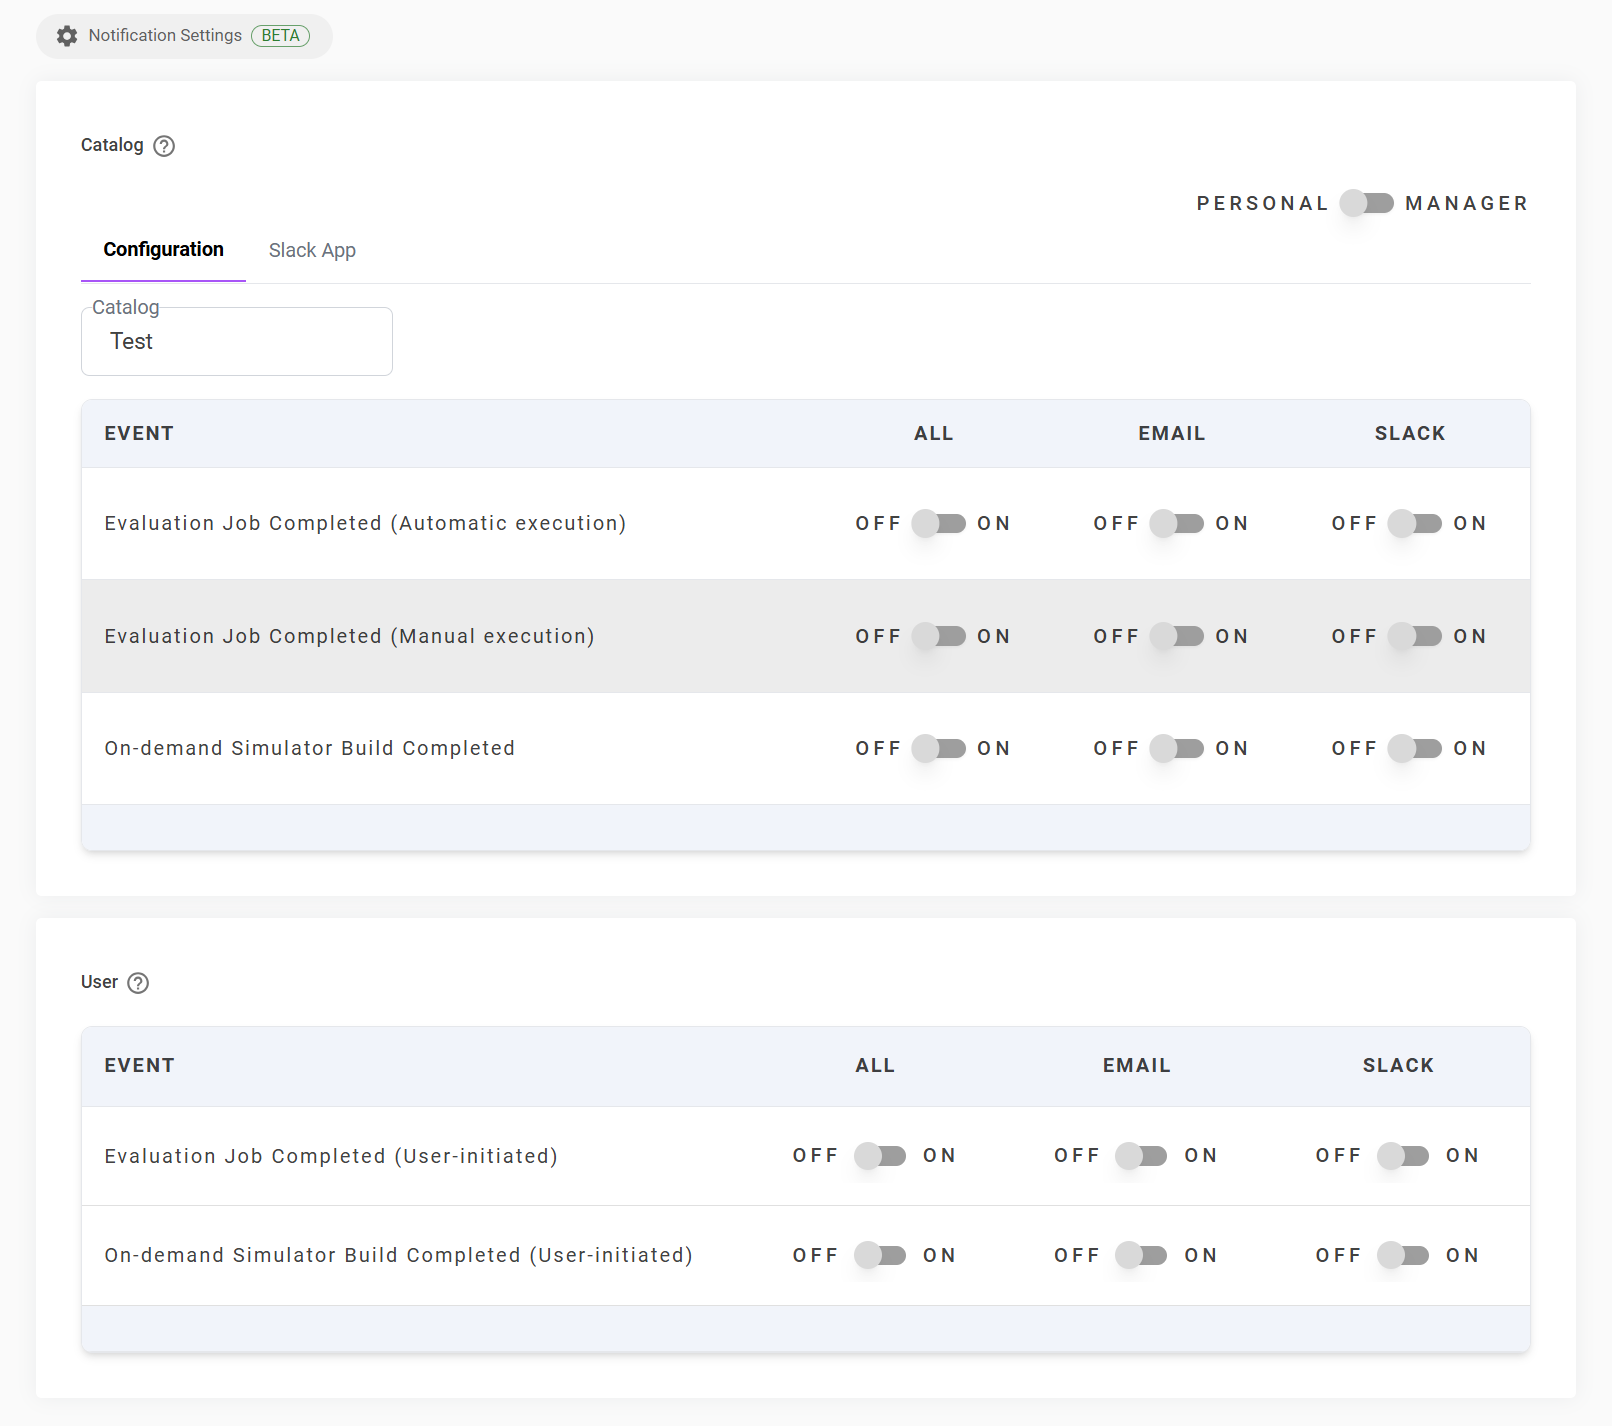The width and height of the screenshot is (1612, 1426).
Task: Toggle EMAIL for Evaluation Job Completed (Manual execution)
Action: [1177, 636]
